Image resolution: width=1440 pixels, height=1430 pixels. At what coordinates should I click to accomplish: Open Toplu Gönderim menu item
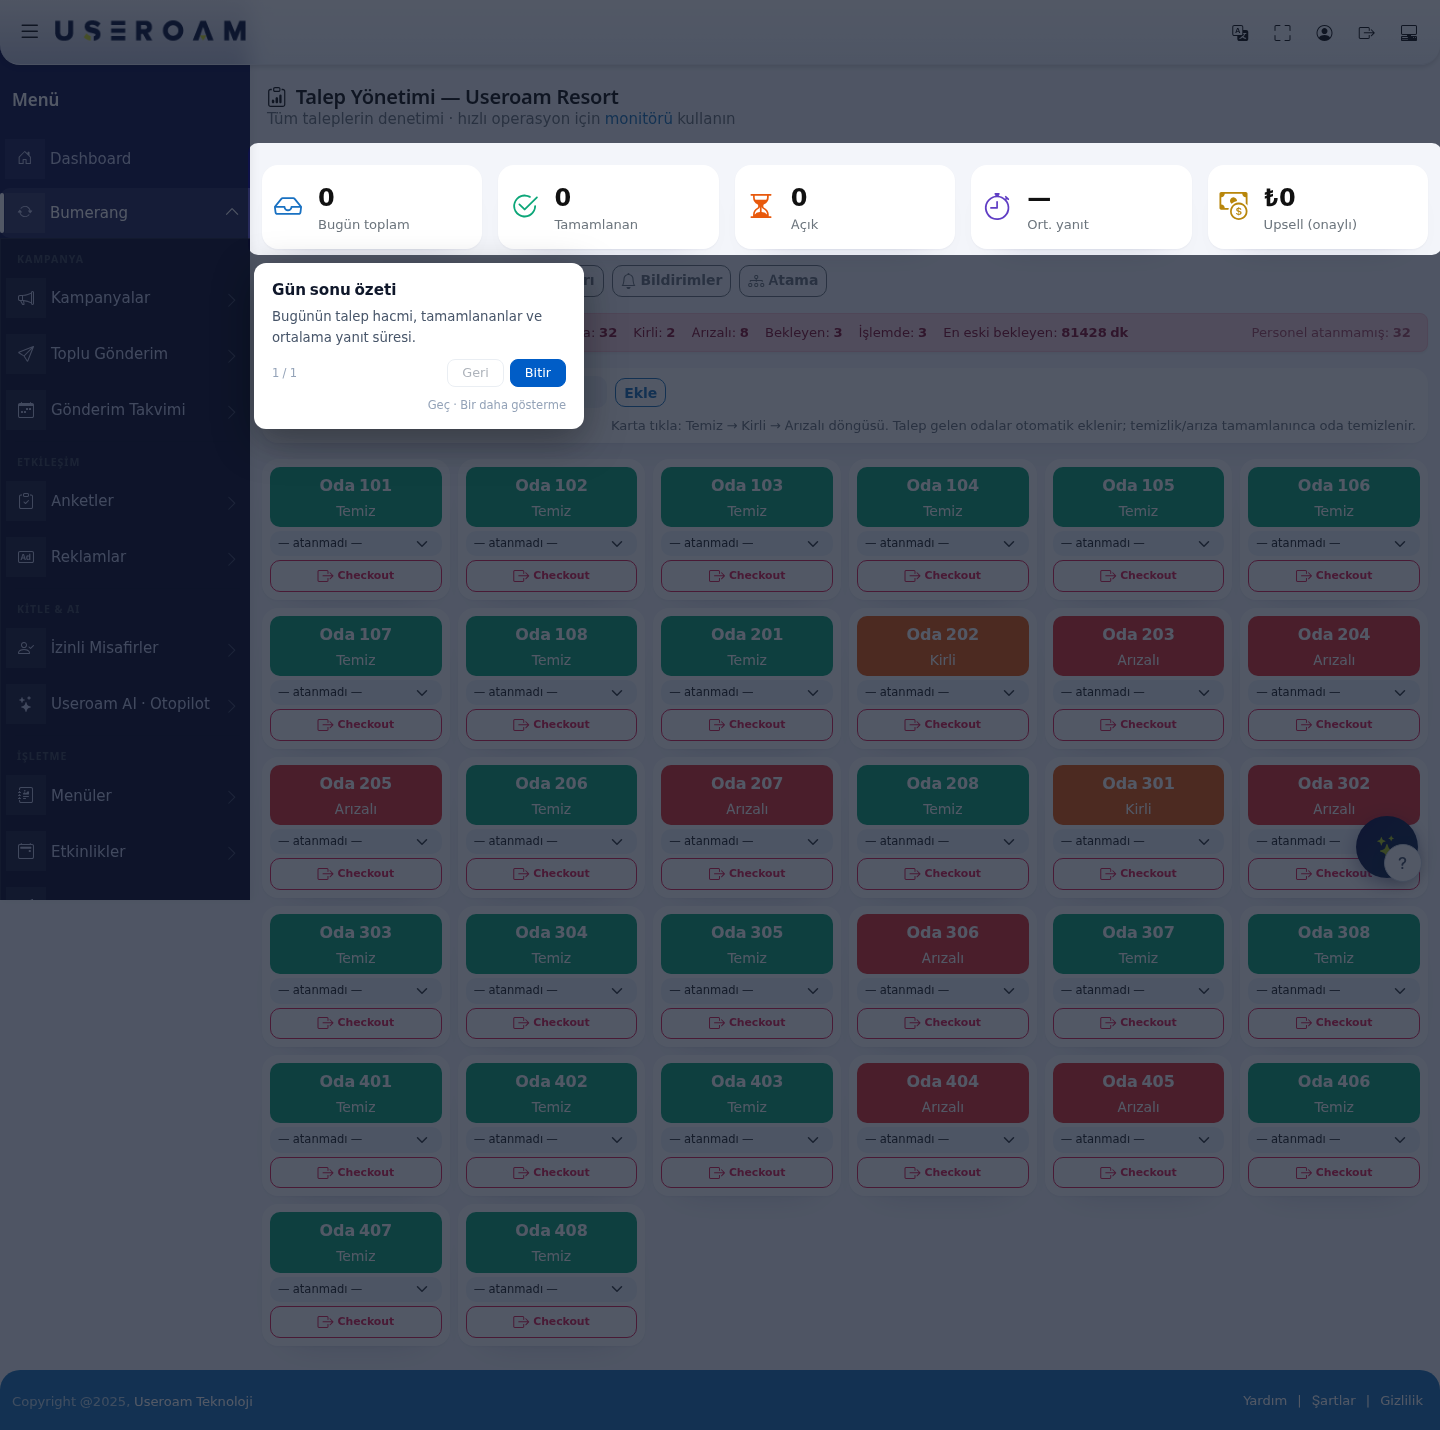(125, 354)
